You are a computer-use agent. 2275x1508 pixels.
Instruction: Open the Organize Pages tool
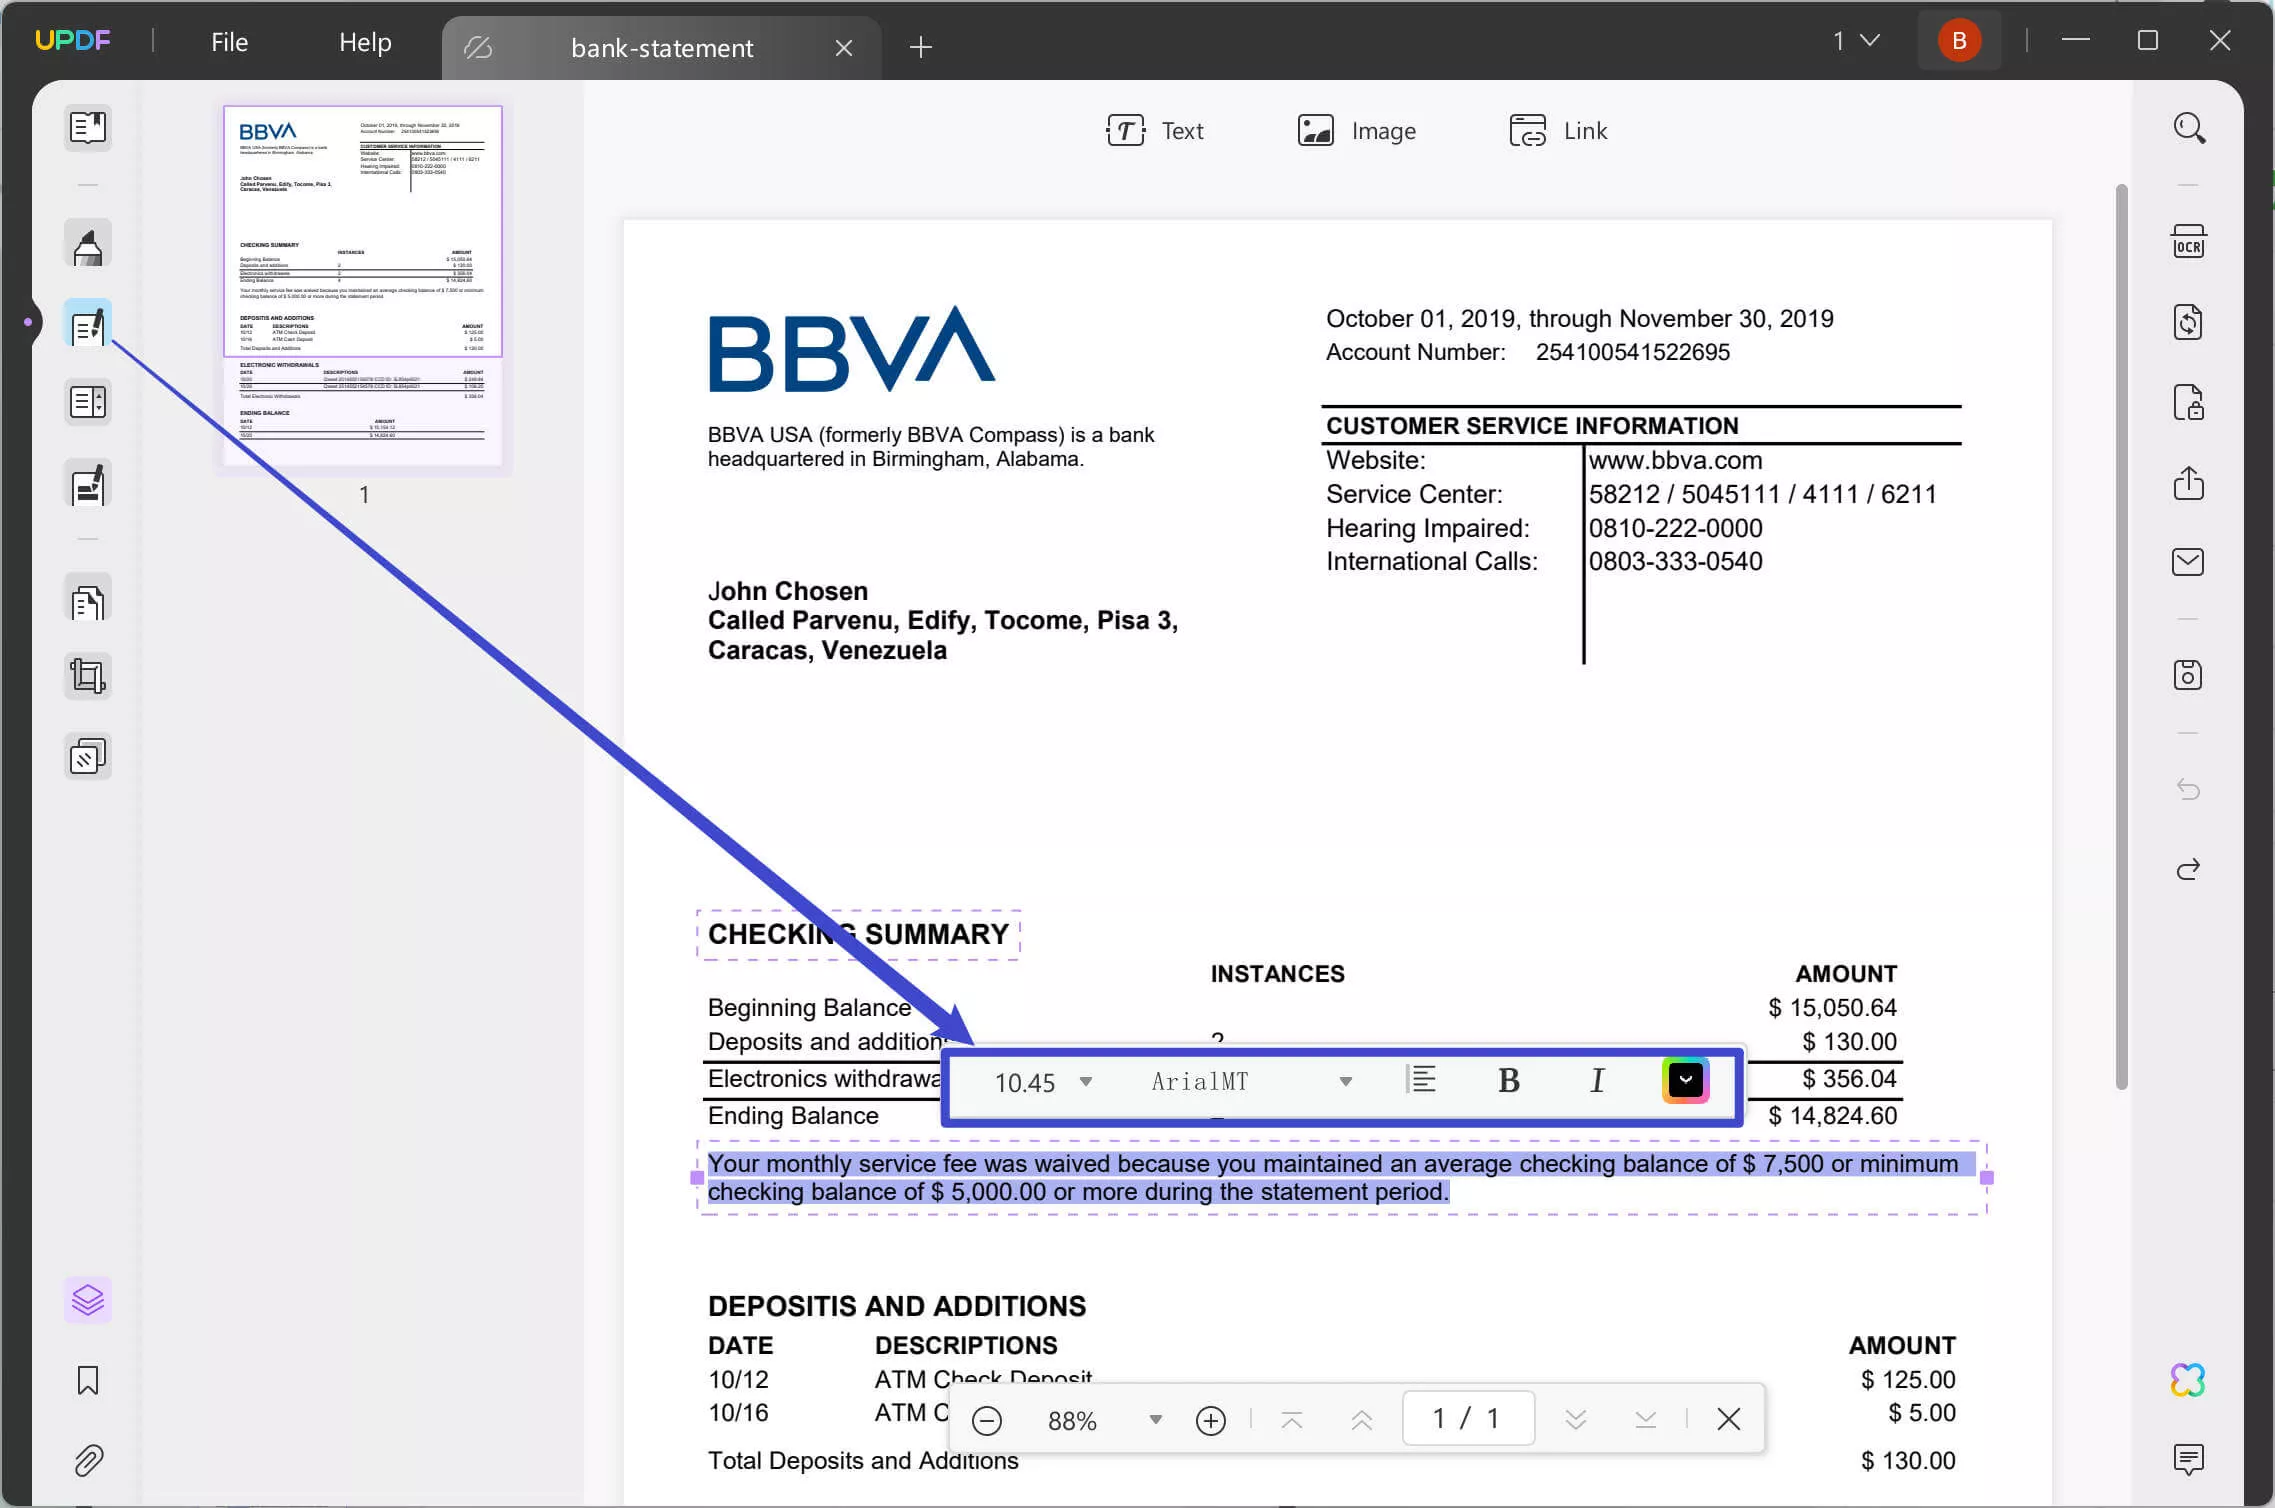(x=88, y=600)
